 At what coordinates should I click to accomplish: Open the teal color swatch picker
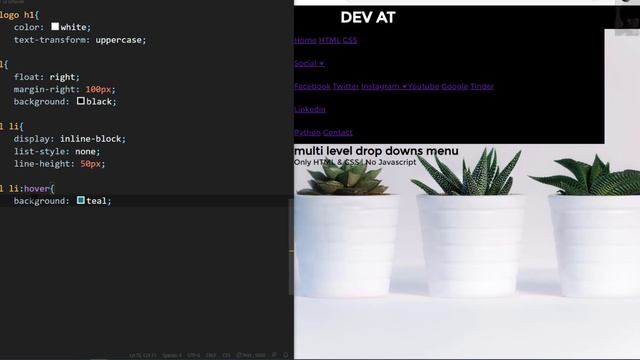pyautogui.click(x=81, y=200)
